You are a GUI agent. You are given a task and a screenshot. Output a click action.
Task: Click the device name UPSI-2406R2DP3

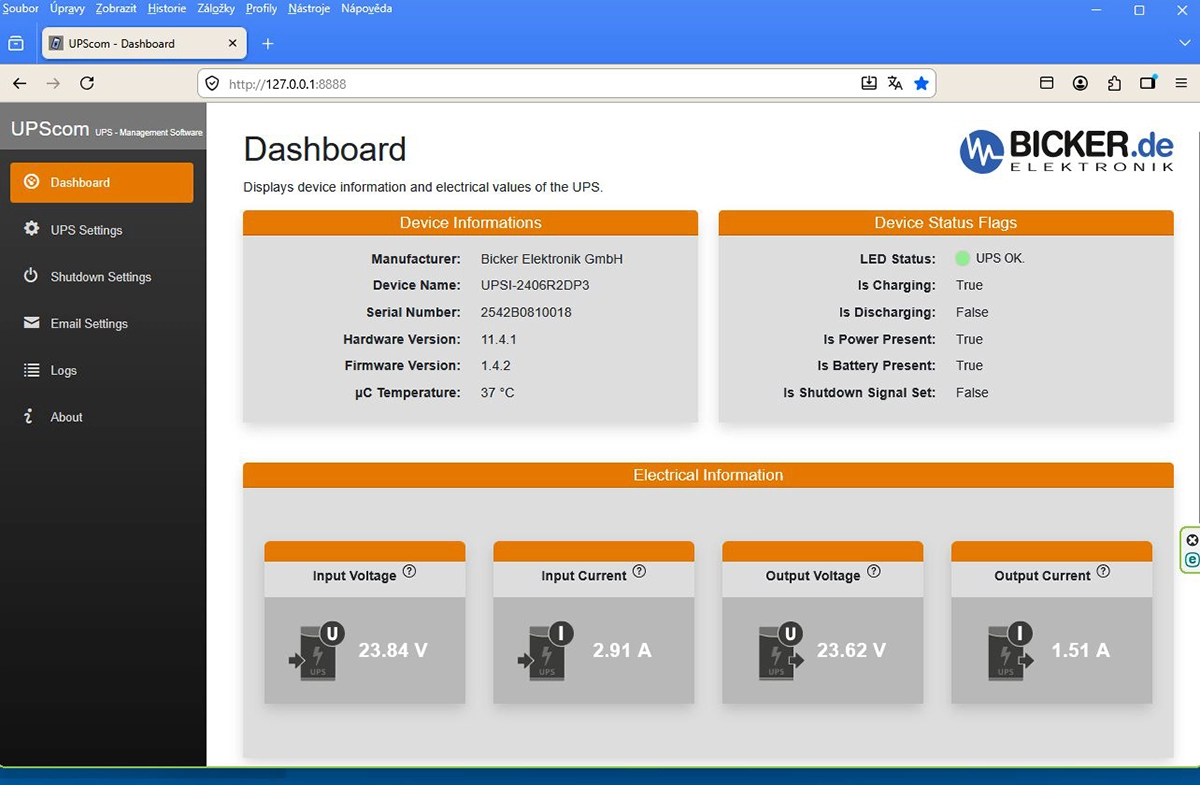click(x=535, y=285)
